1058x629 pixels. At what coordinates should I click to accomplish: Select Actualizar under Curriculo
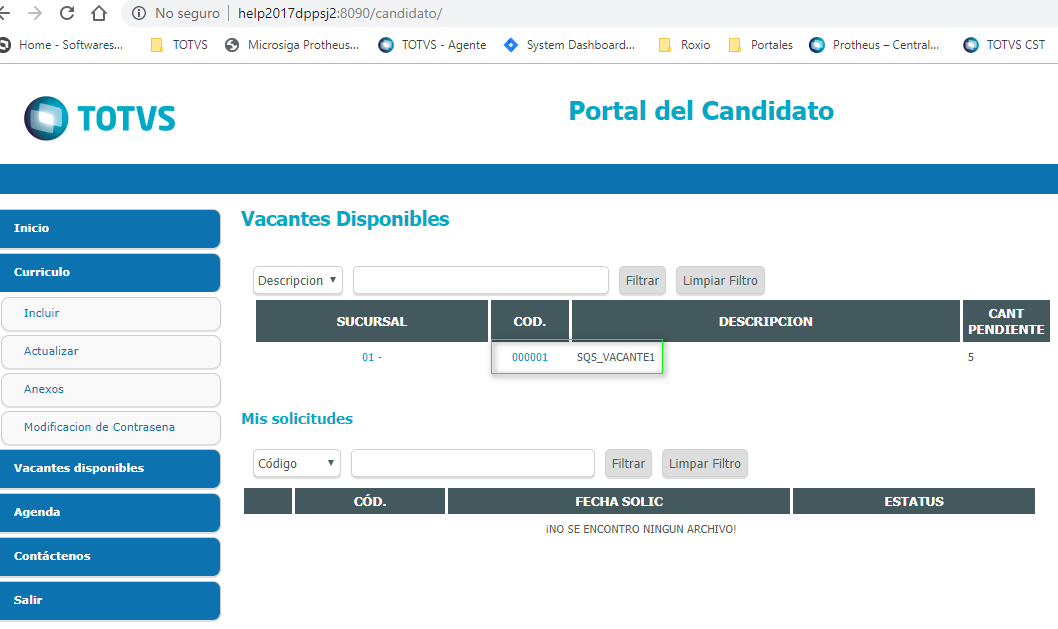point(111,351)
